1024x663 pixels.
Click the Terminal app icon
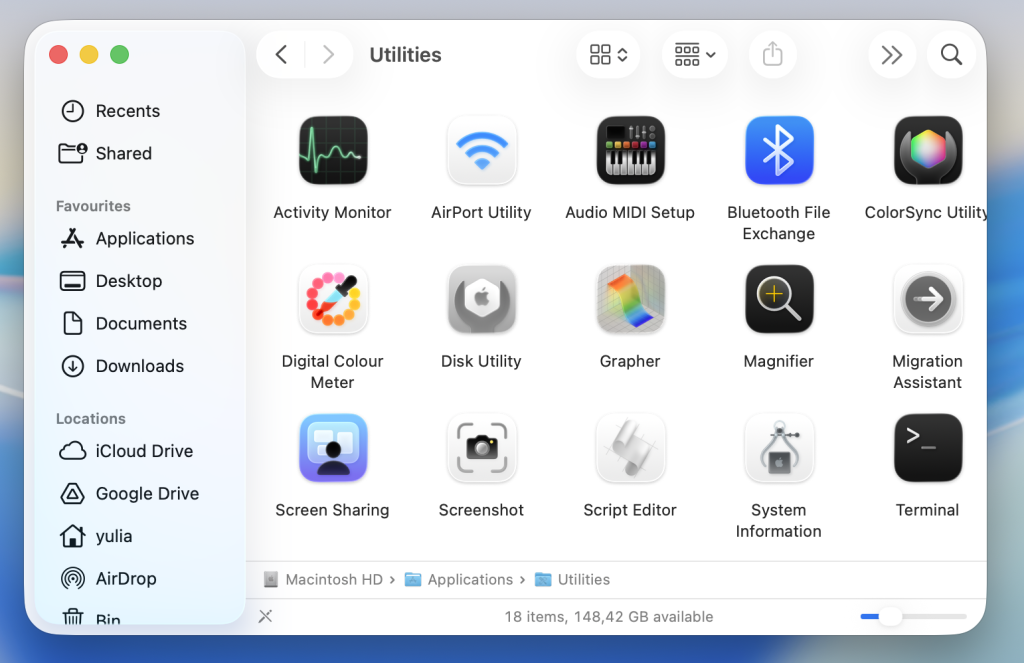point(928,448)
